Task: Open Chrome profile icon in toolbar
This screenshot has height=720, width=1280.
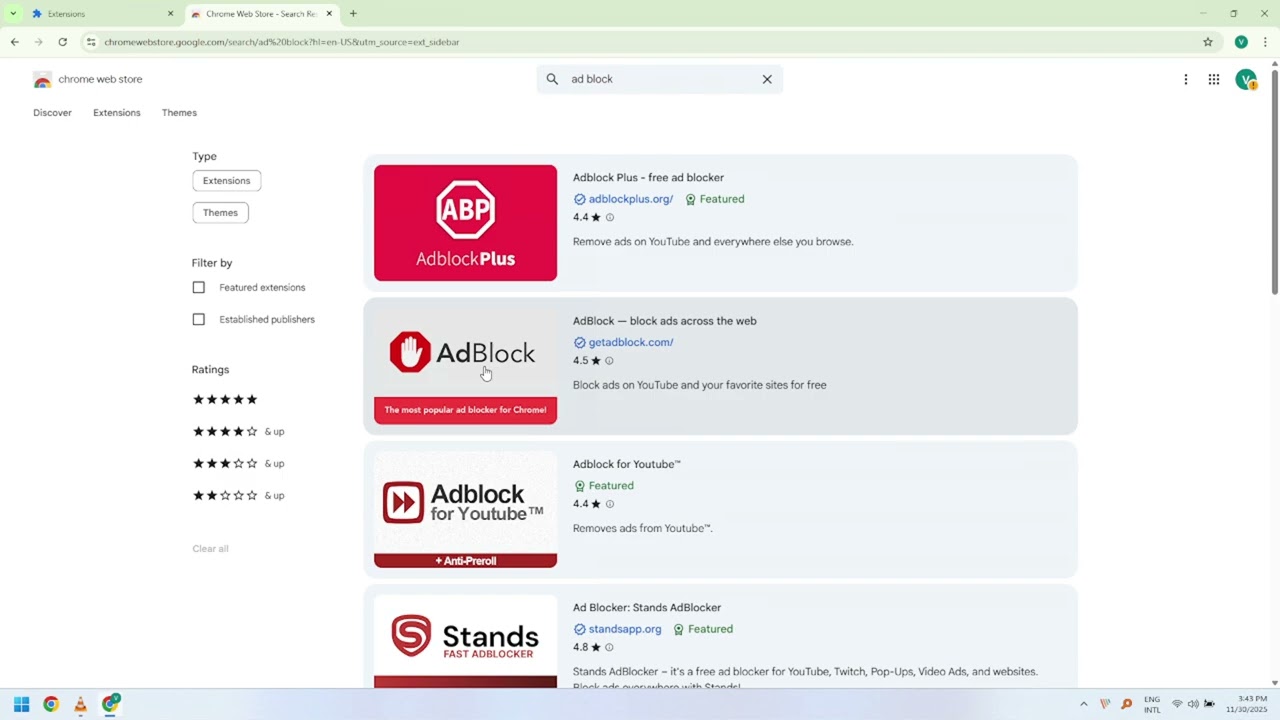Action: coord(1241,42)
